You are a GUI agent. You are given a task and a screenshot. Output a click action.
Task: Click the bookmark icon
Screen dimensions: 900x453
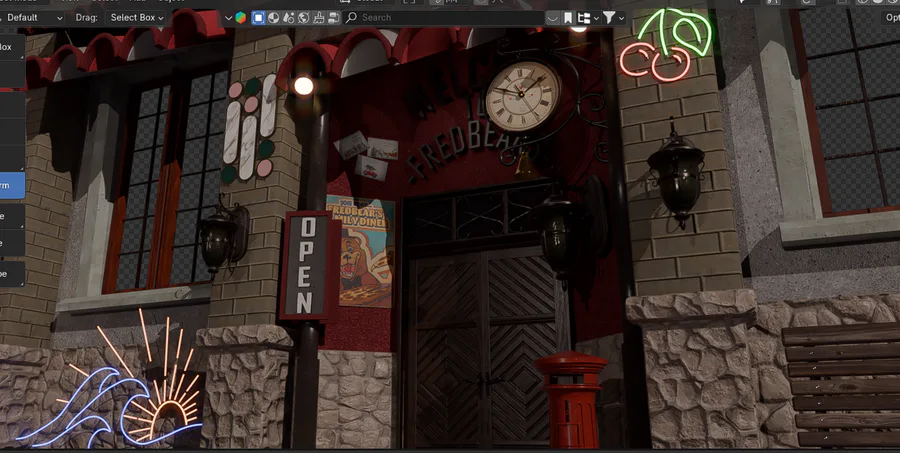pos(568,18)
